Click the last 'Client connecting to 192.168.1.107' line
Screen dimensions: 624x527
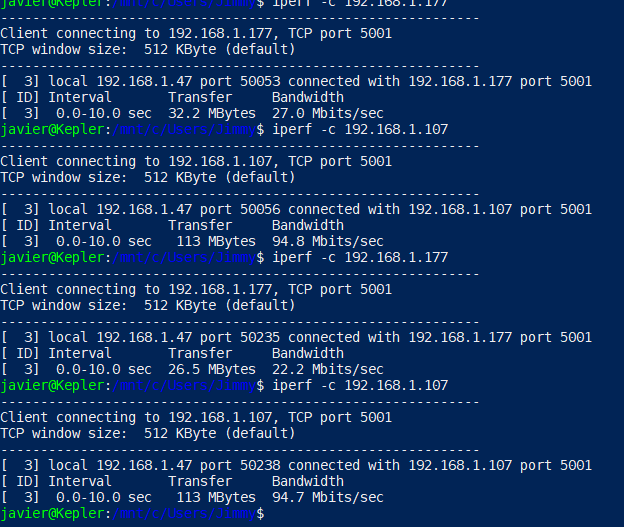coord(195,418)
